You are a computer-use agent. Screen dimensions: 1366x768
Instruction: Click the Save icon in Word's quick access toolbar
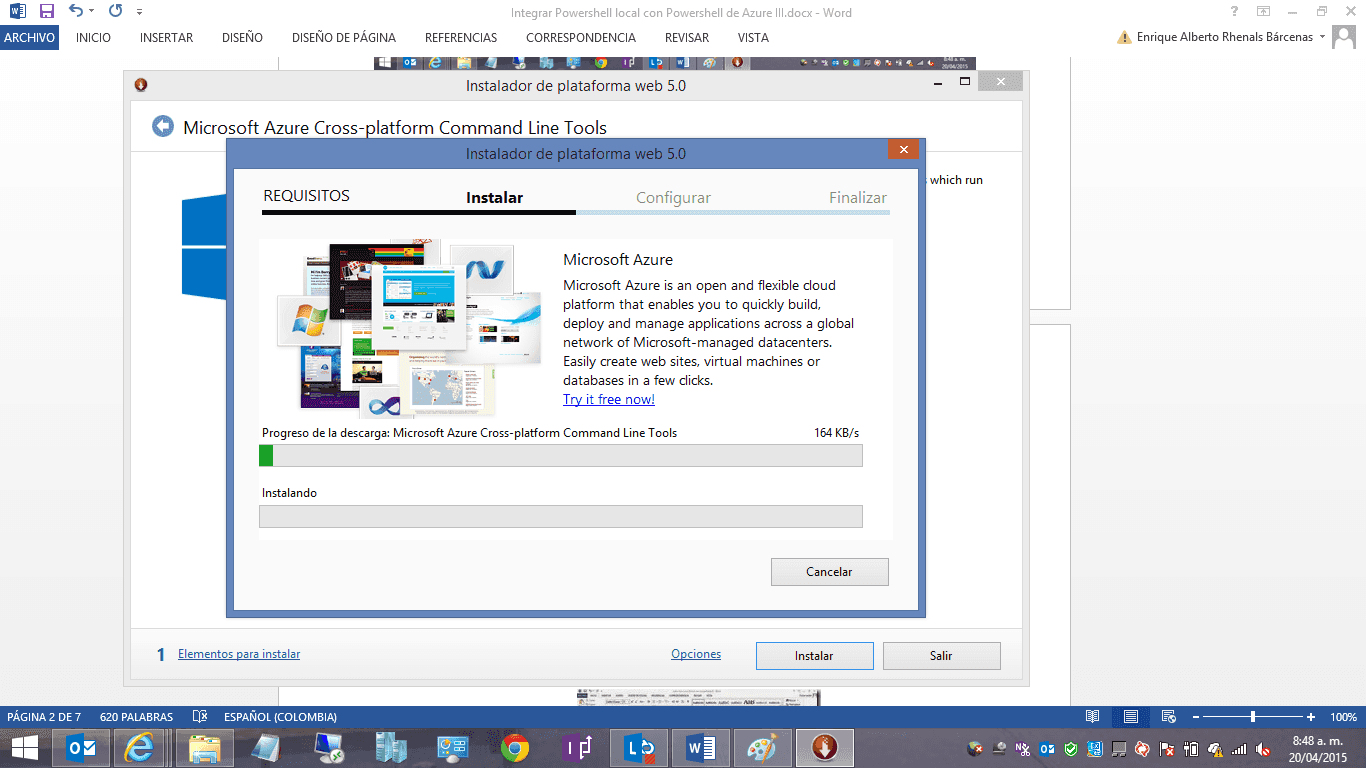(x=46, y=11)
